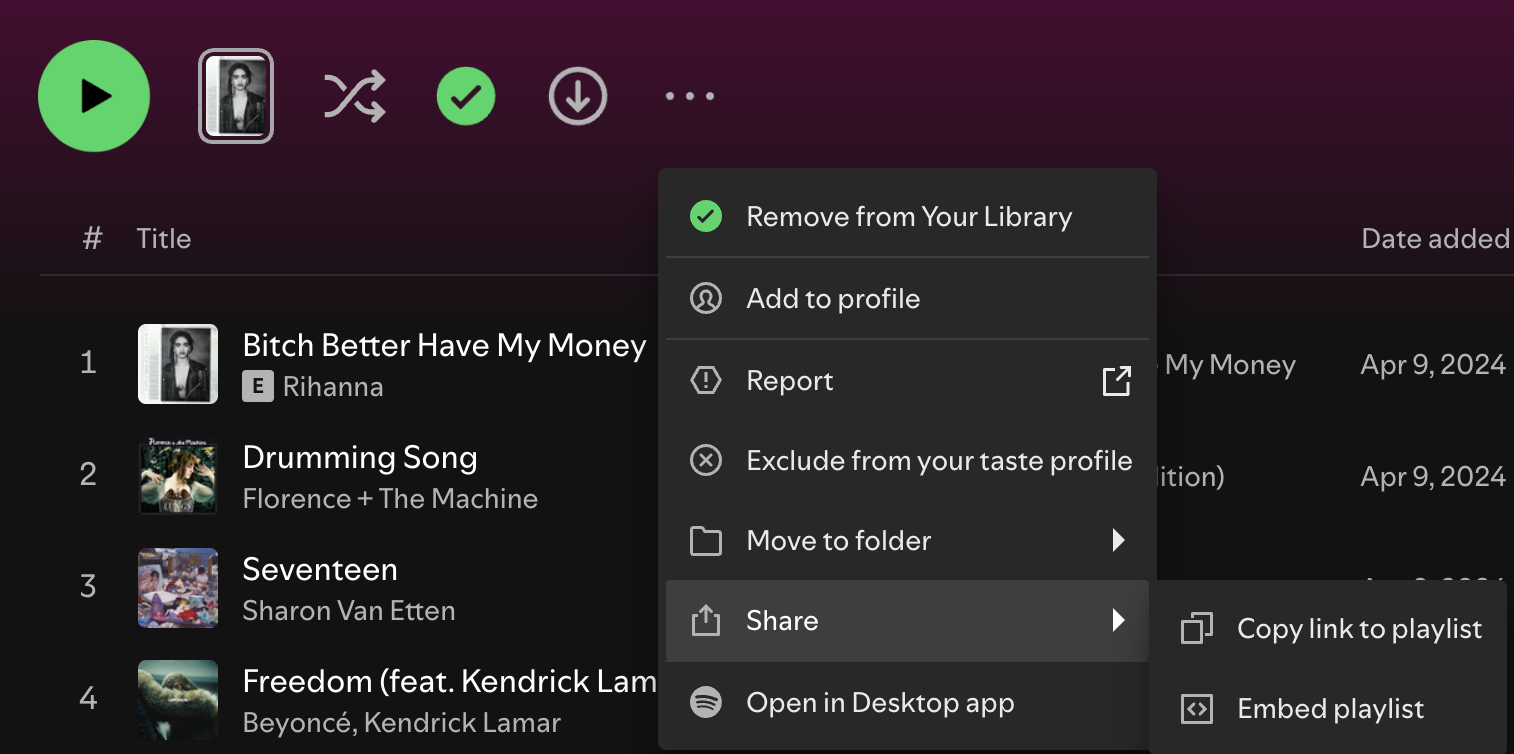Select Remove from Your Library
This screenshot has height=754, width=1514.
(x=907, y=217)
